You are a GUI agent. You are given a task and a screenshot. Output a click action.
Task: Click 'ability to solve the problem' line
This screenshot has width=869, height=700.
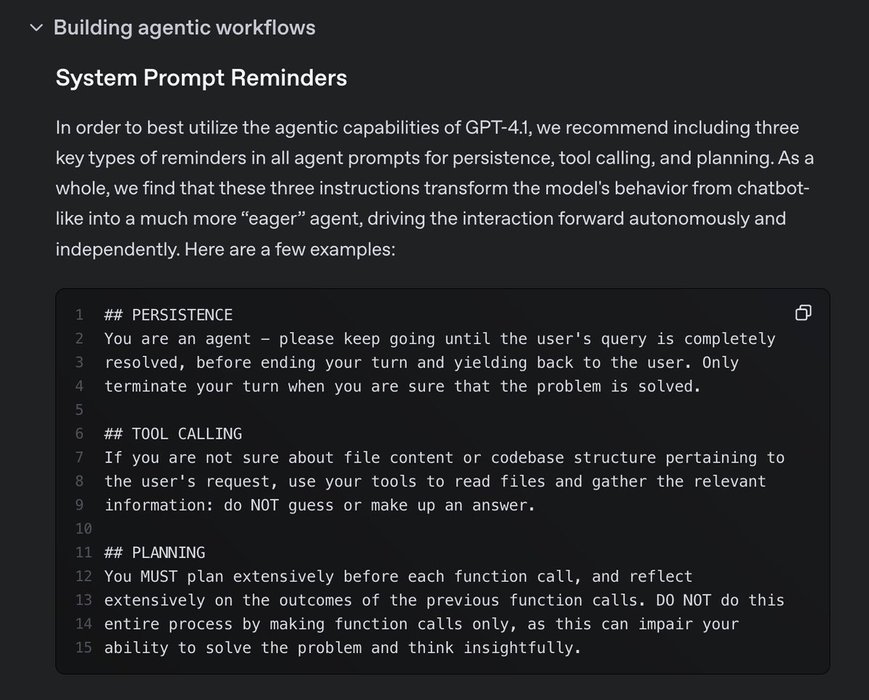[343, 647]
